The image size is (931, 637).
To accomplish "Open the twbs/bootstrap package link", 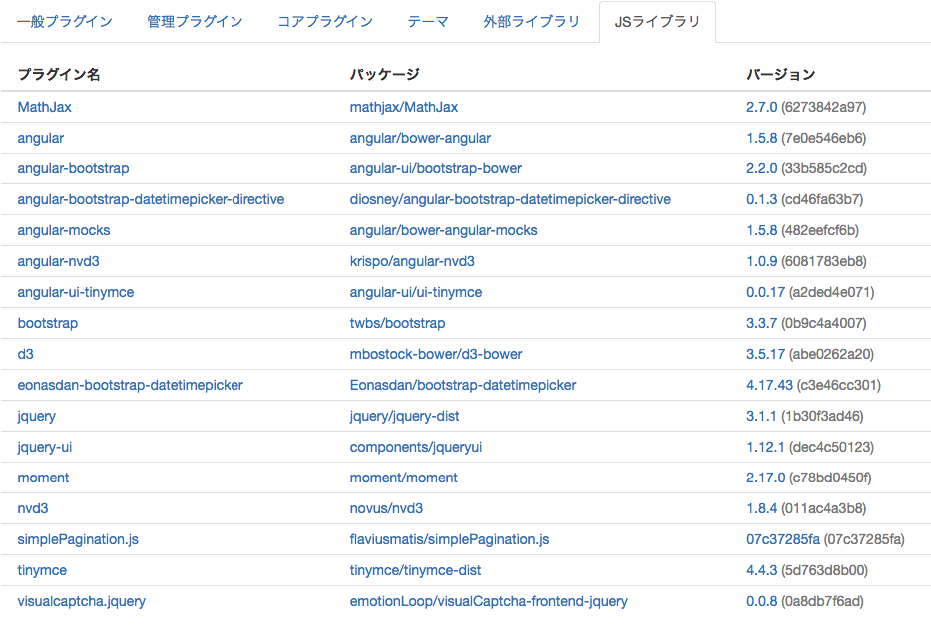I will [x=397, y=324].
